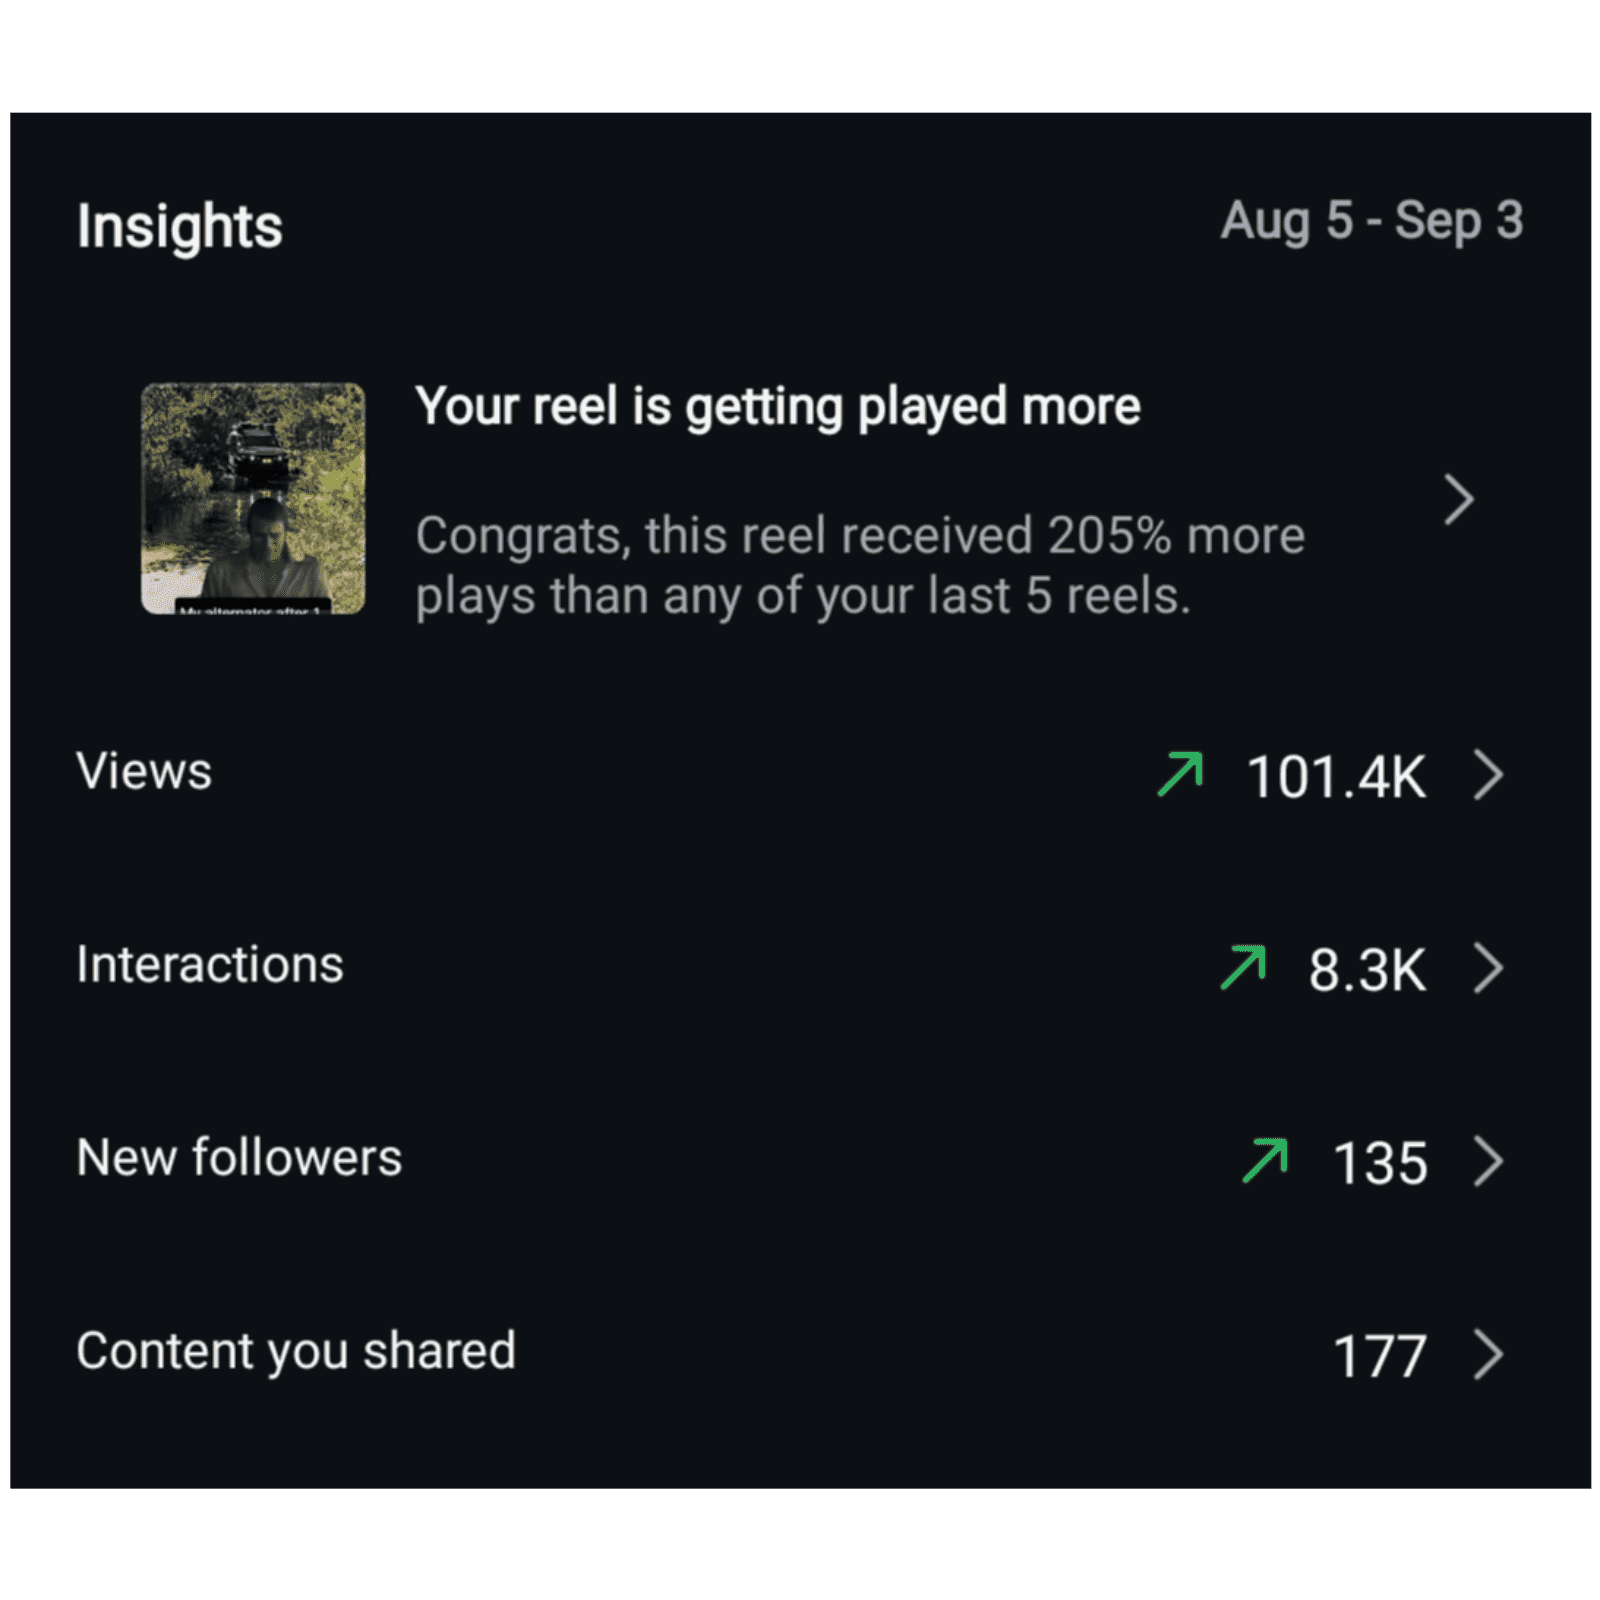
Task: Expand the reel notification chevron
Action: [1459, 500]
